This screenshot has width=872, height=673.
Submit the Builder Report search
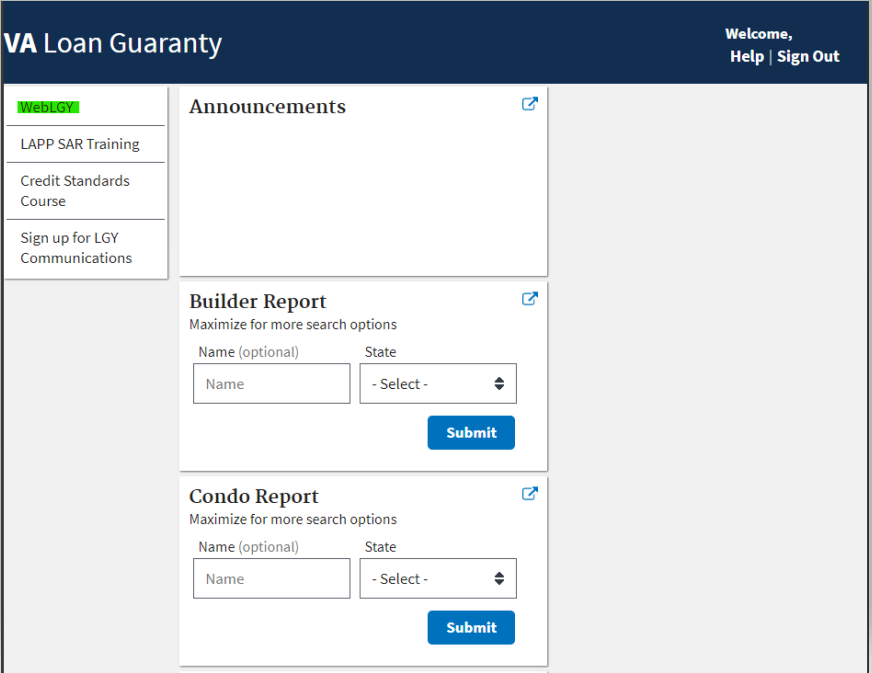tap(471, 433)
